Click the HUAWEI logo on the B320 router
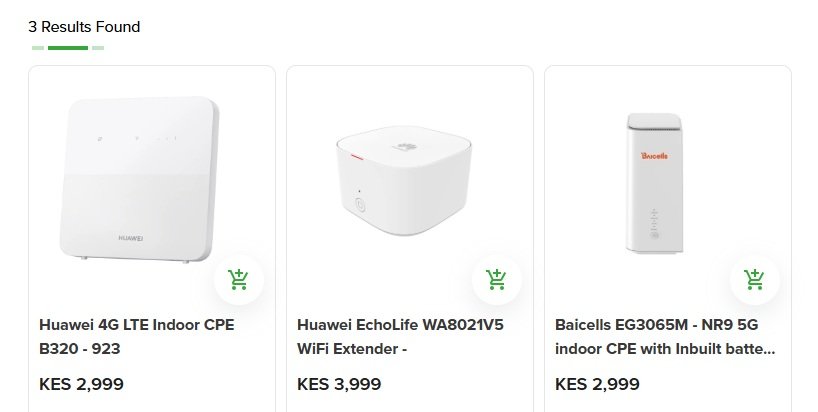Image resolution: width=818 pixels, height=412 pixels. tap(130, 238)
